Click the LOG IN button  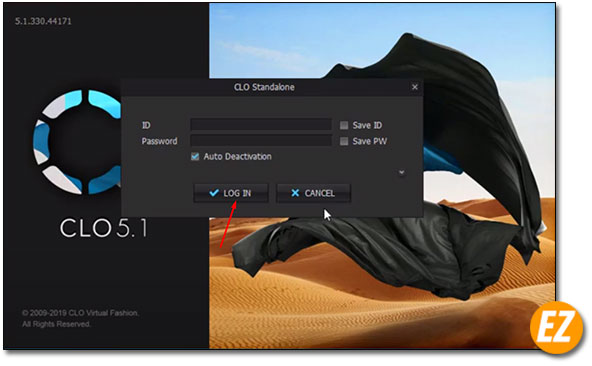[x=231, y=193]
